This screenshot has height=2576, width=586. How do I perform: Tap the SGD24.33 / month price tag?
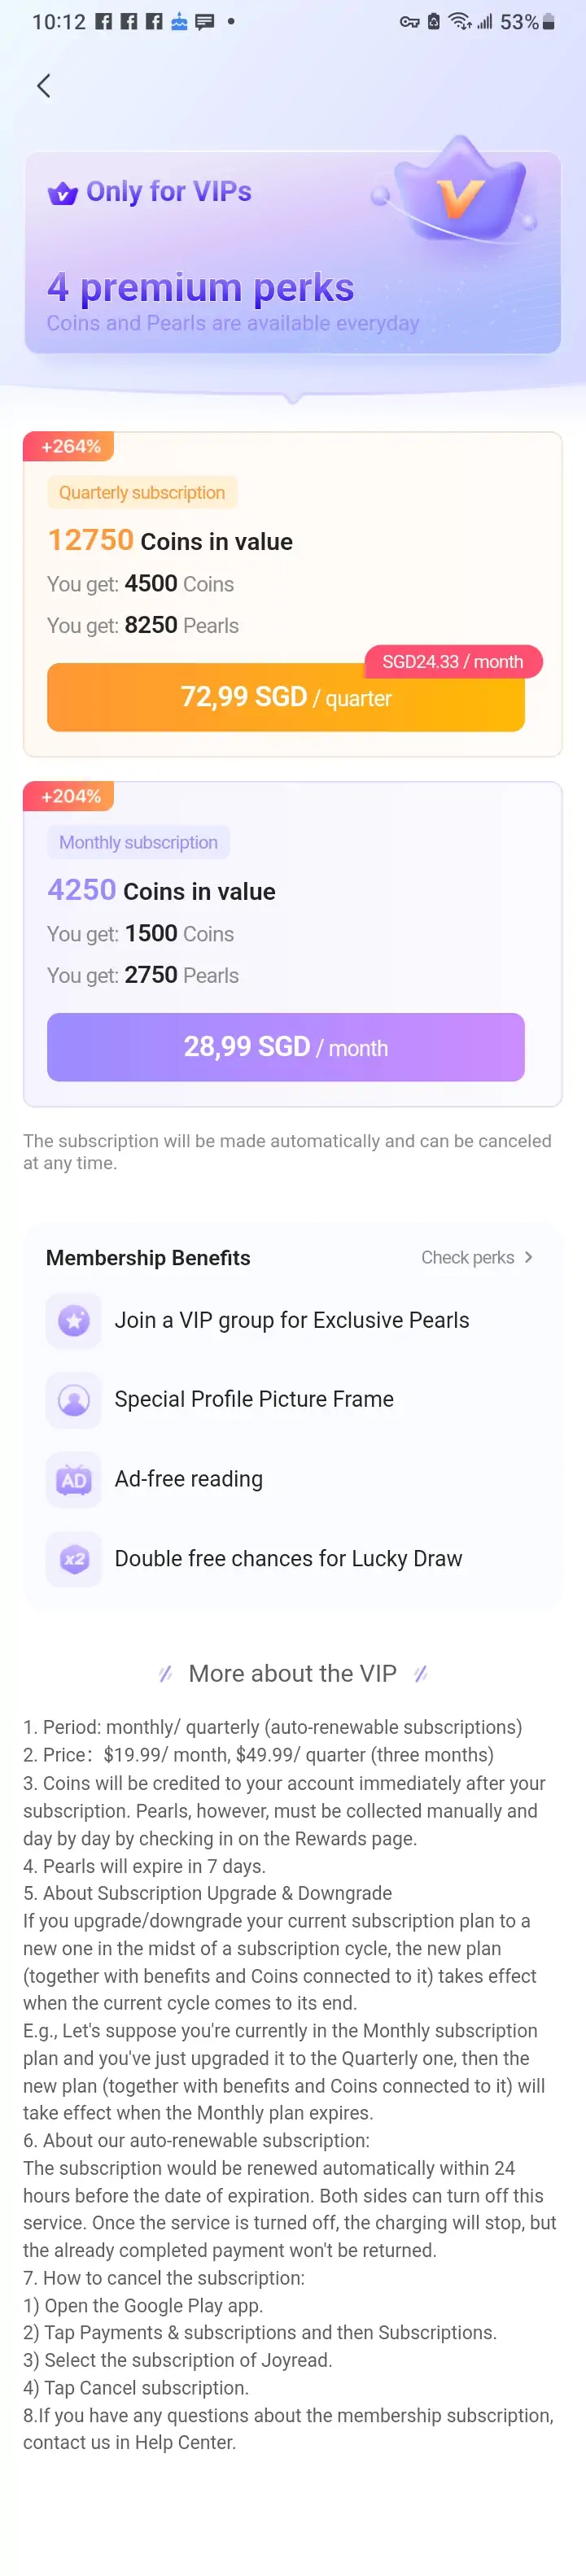452,662
